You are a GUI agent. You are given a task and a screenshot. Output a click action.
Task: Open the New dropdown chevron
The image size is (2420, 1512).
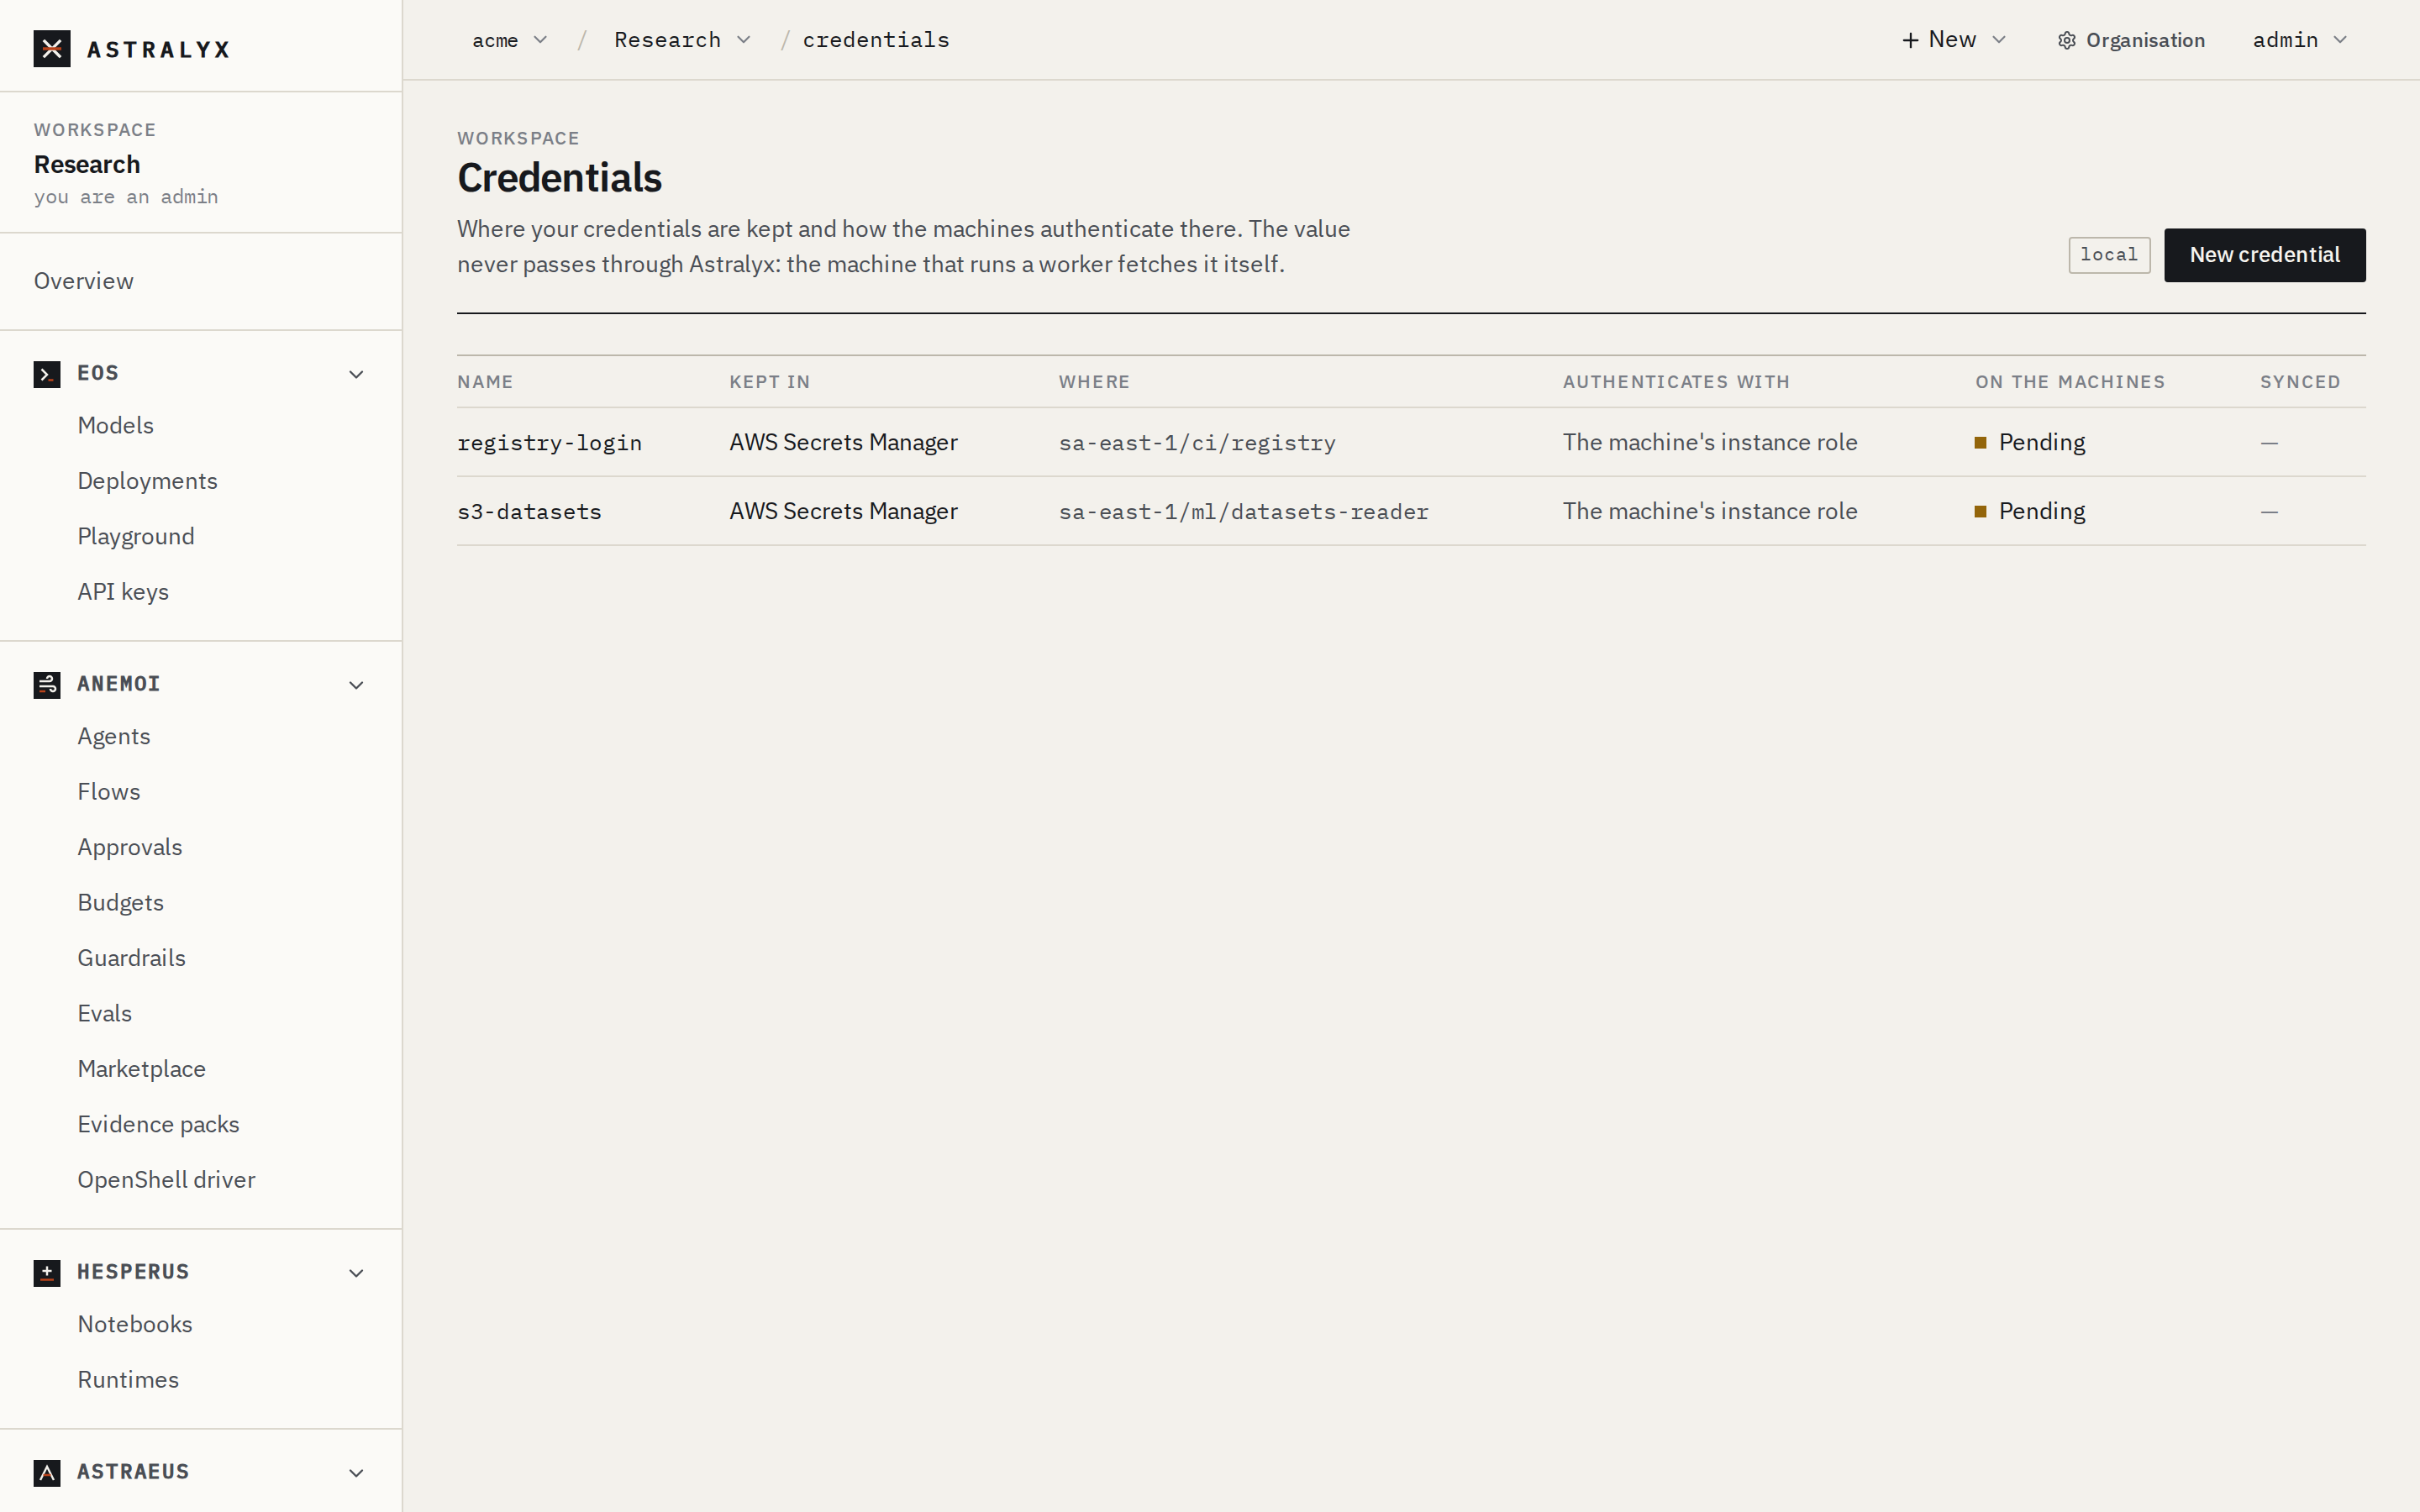point(1999,40)
